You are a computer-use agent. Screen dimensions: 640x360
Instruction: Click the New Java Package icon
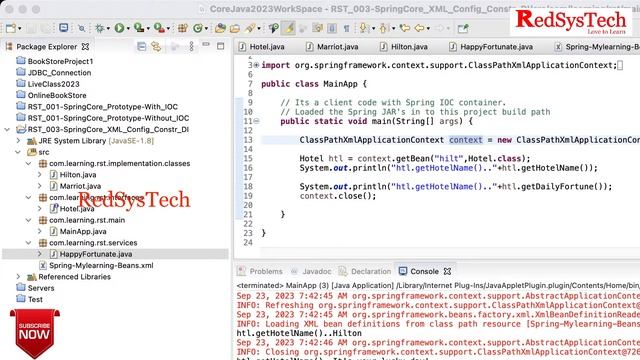pos(182,28)
